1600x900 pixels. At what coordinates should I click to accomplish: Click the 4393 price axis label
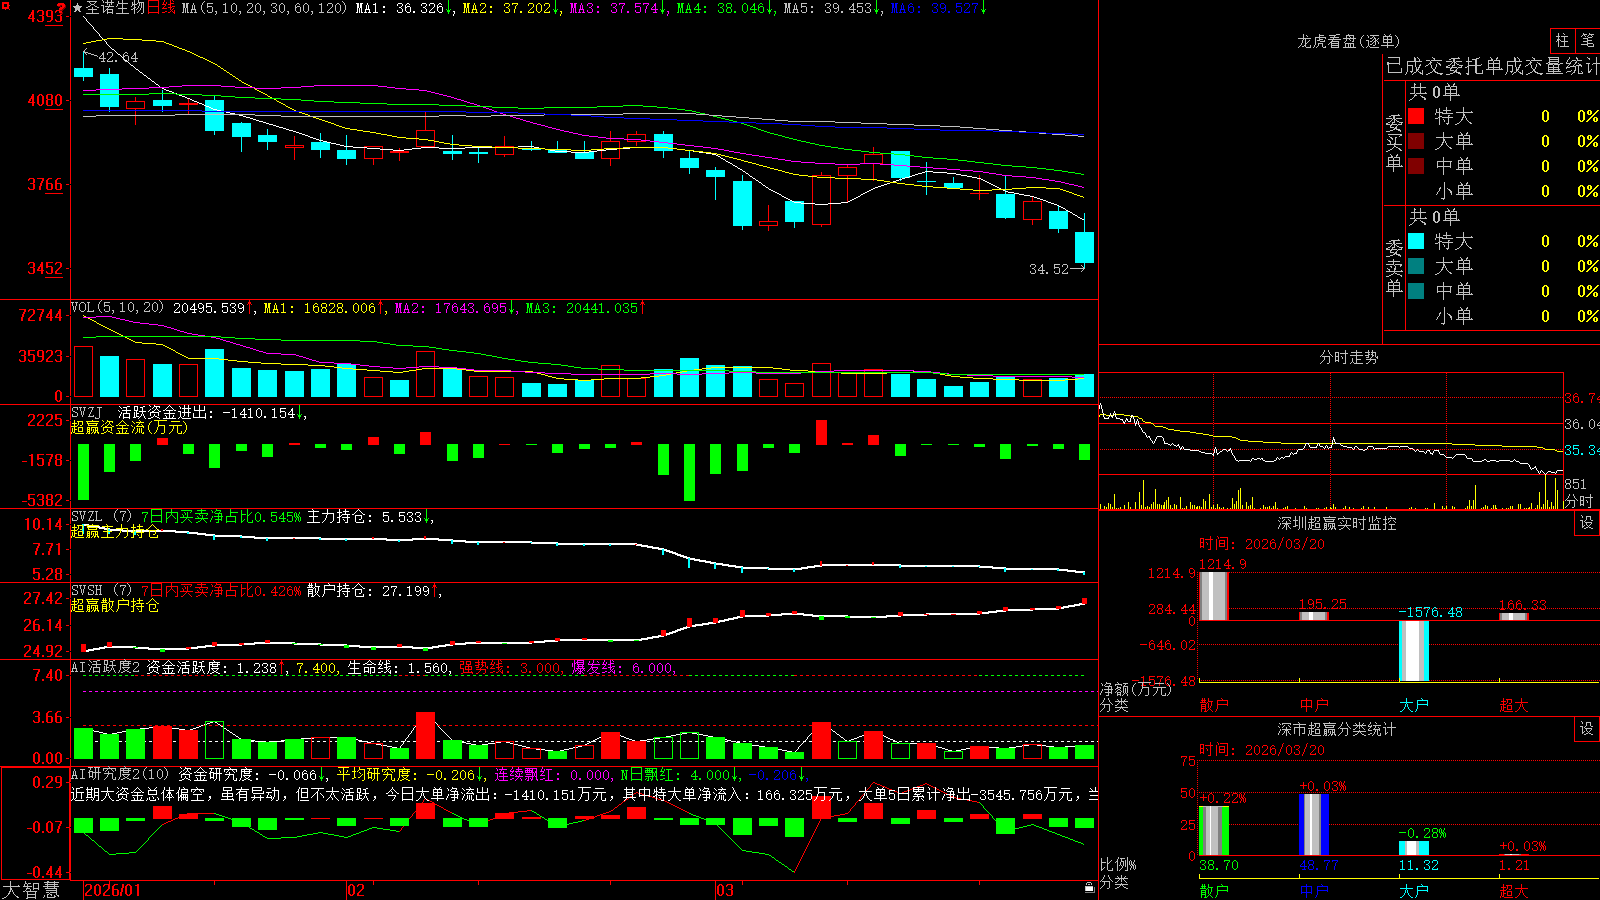pos(45,16)
